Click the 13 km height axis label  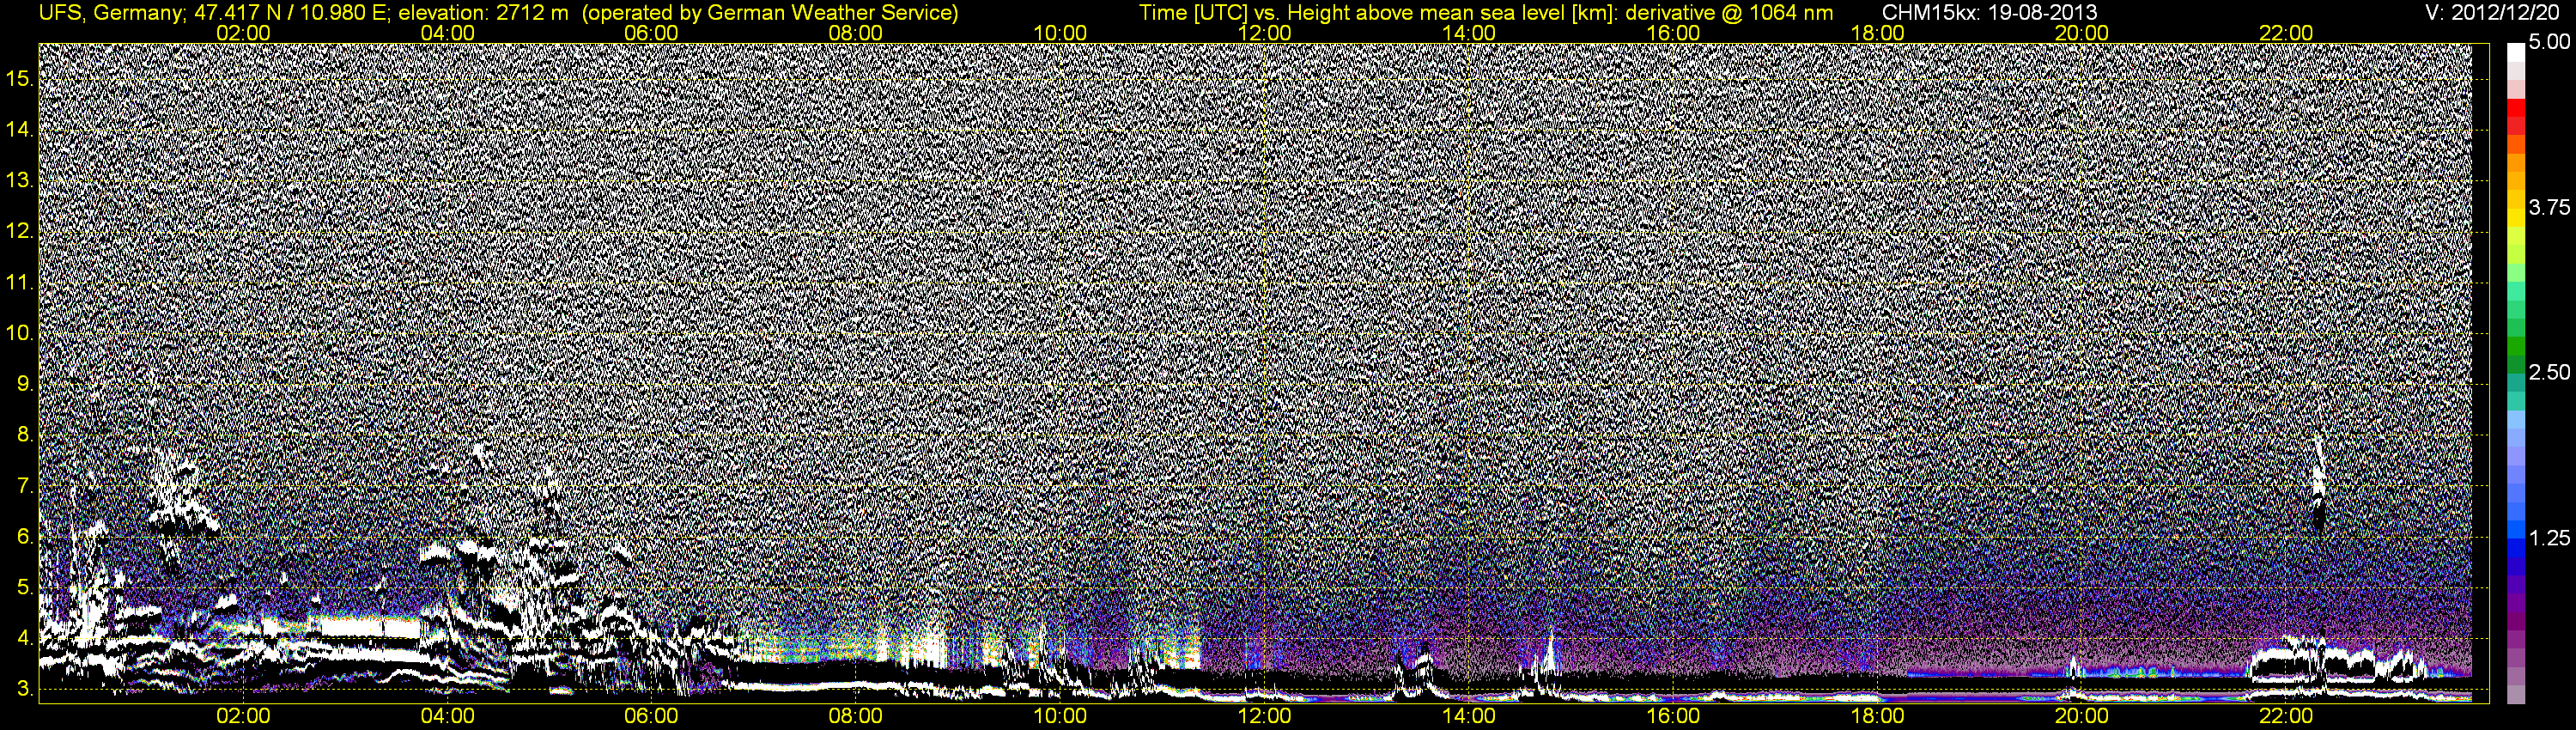click(19, 181)
